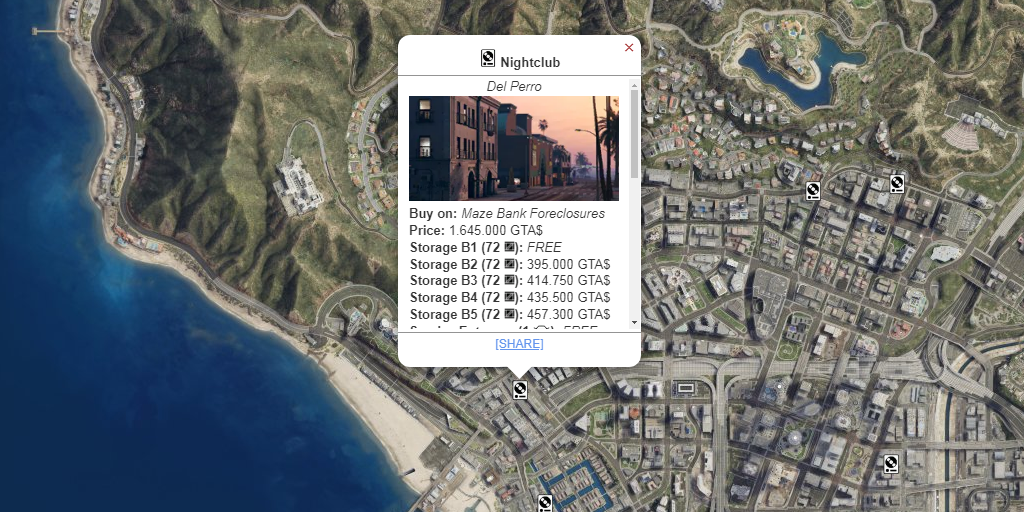This screenshot has height=512, width=1024.
Task: Click the crate icon in the Storage B5 row
Action: (510, 314)
